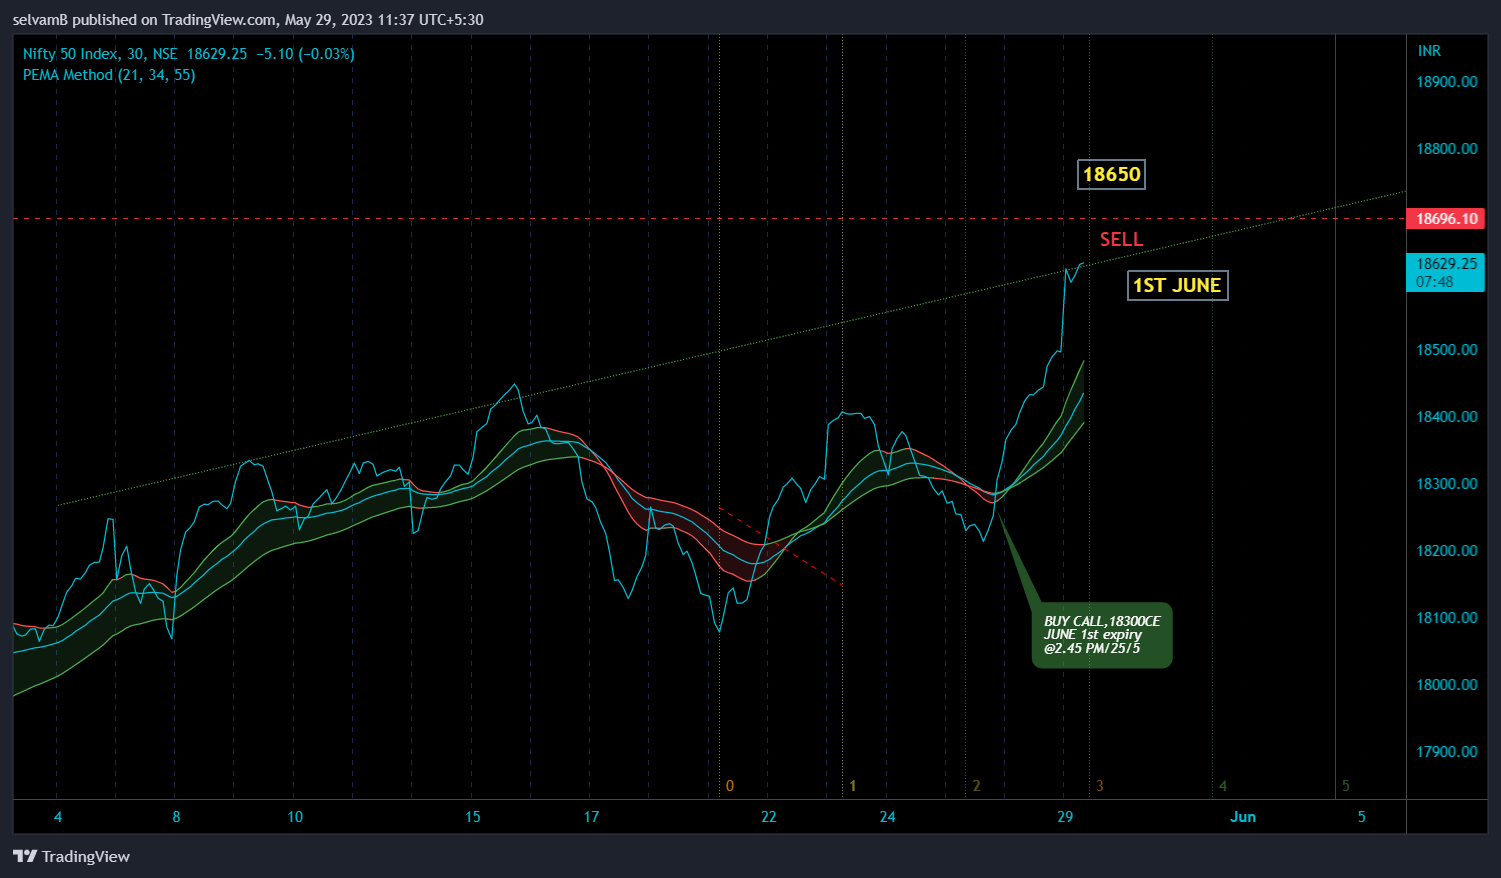
Task: Click date '8' on the time axis
Action: coord(176,817)
